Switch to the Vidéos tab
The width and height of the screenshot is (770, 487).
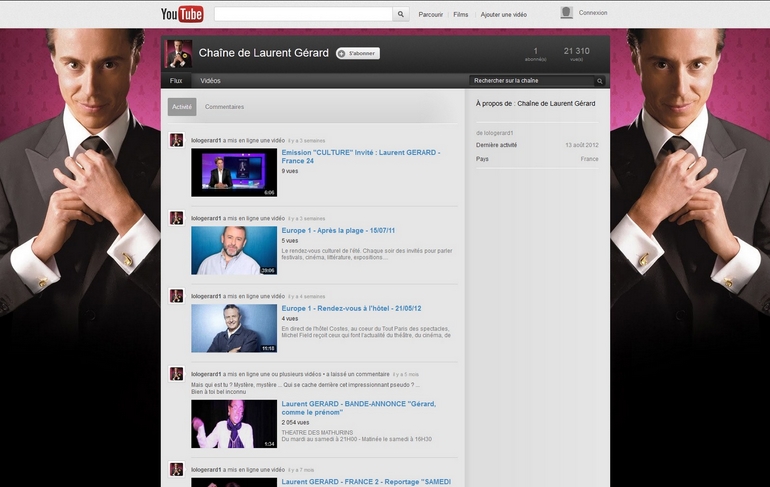pos(210,81)
